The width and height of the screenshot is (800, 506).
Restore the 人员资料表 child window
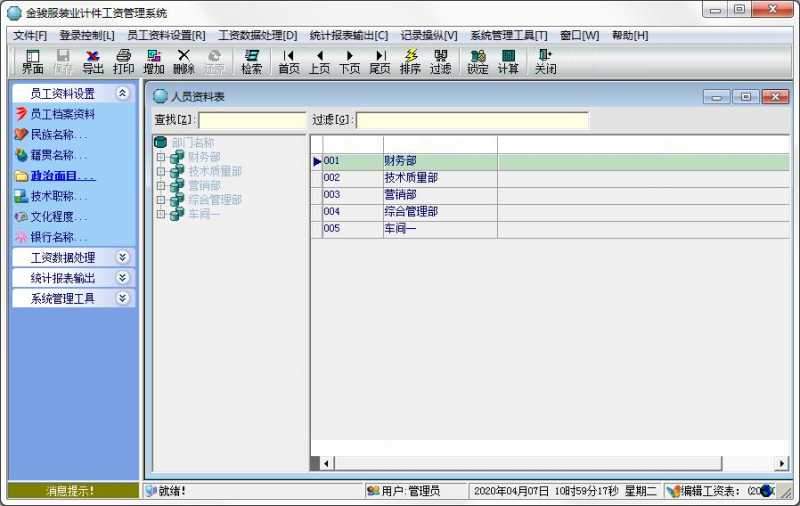745,96
